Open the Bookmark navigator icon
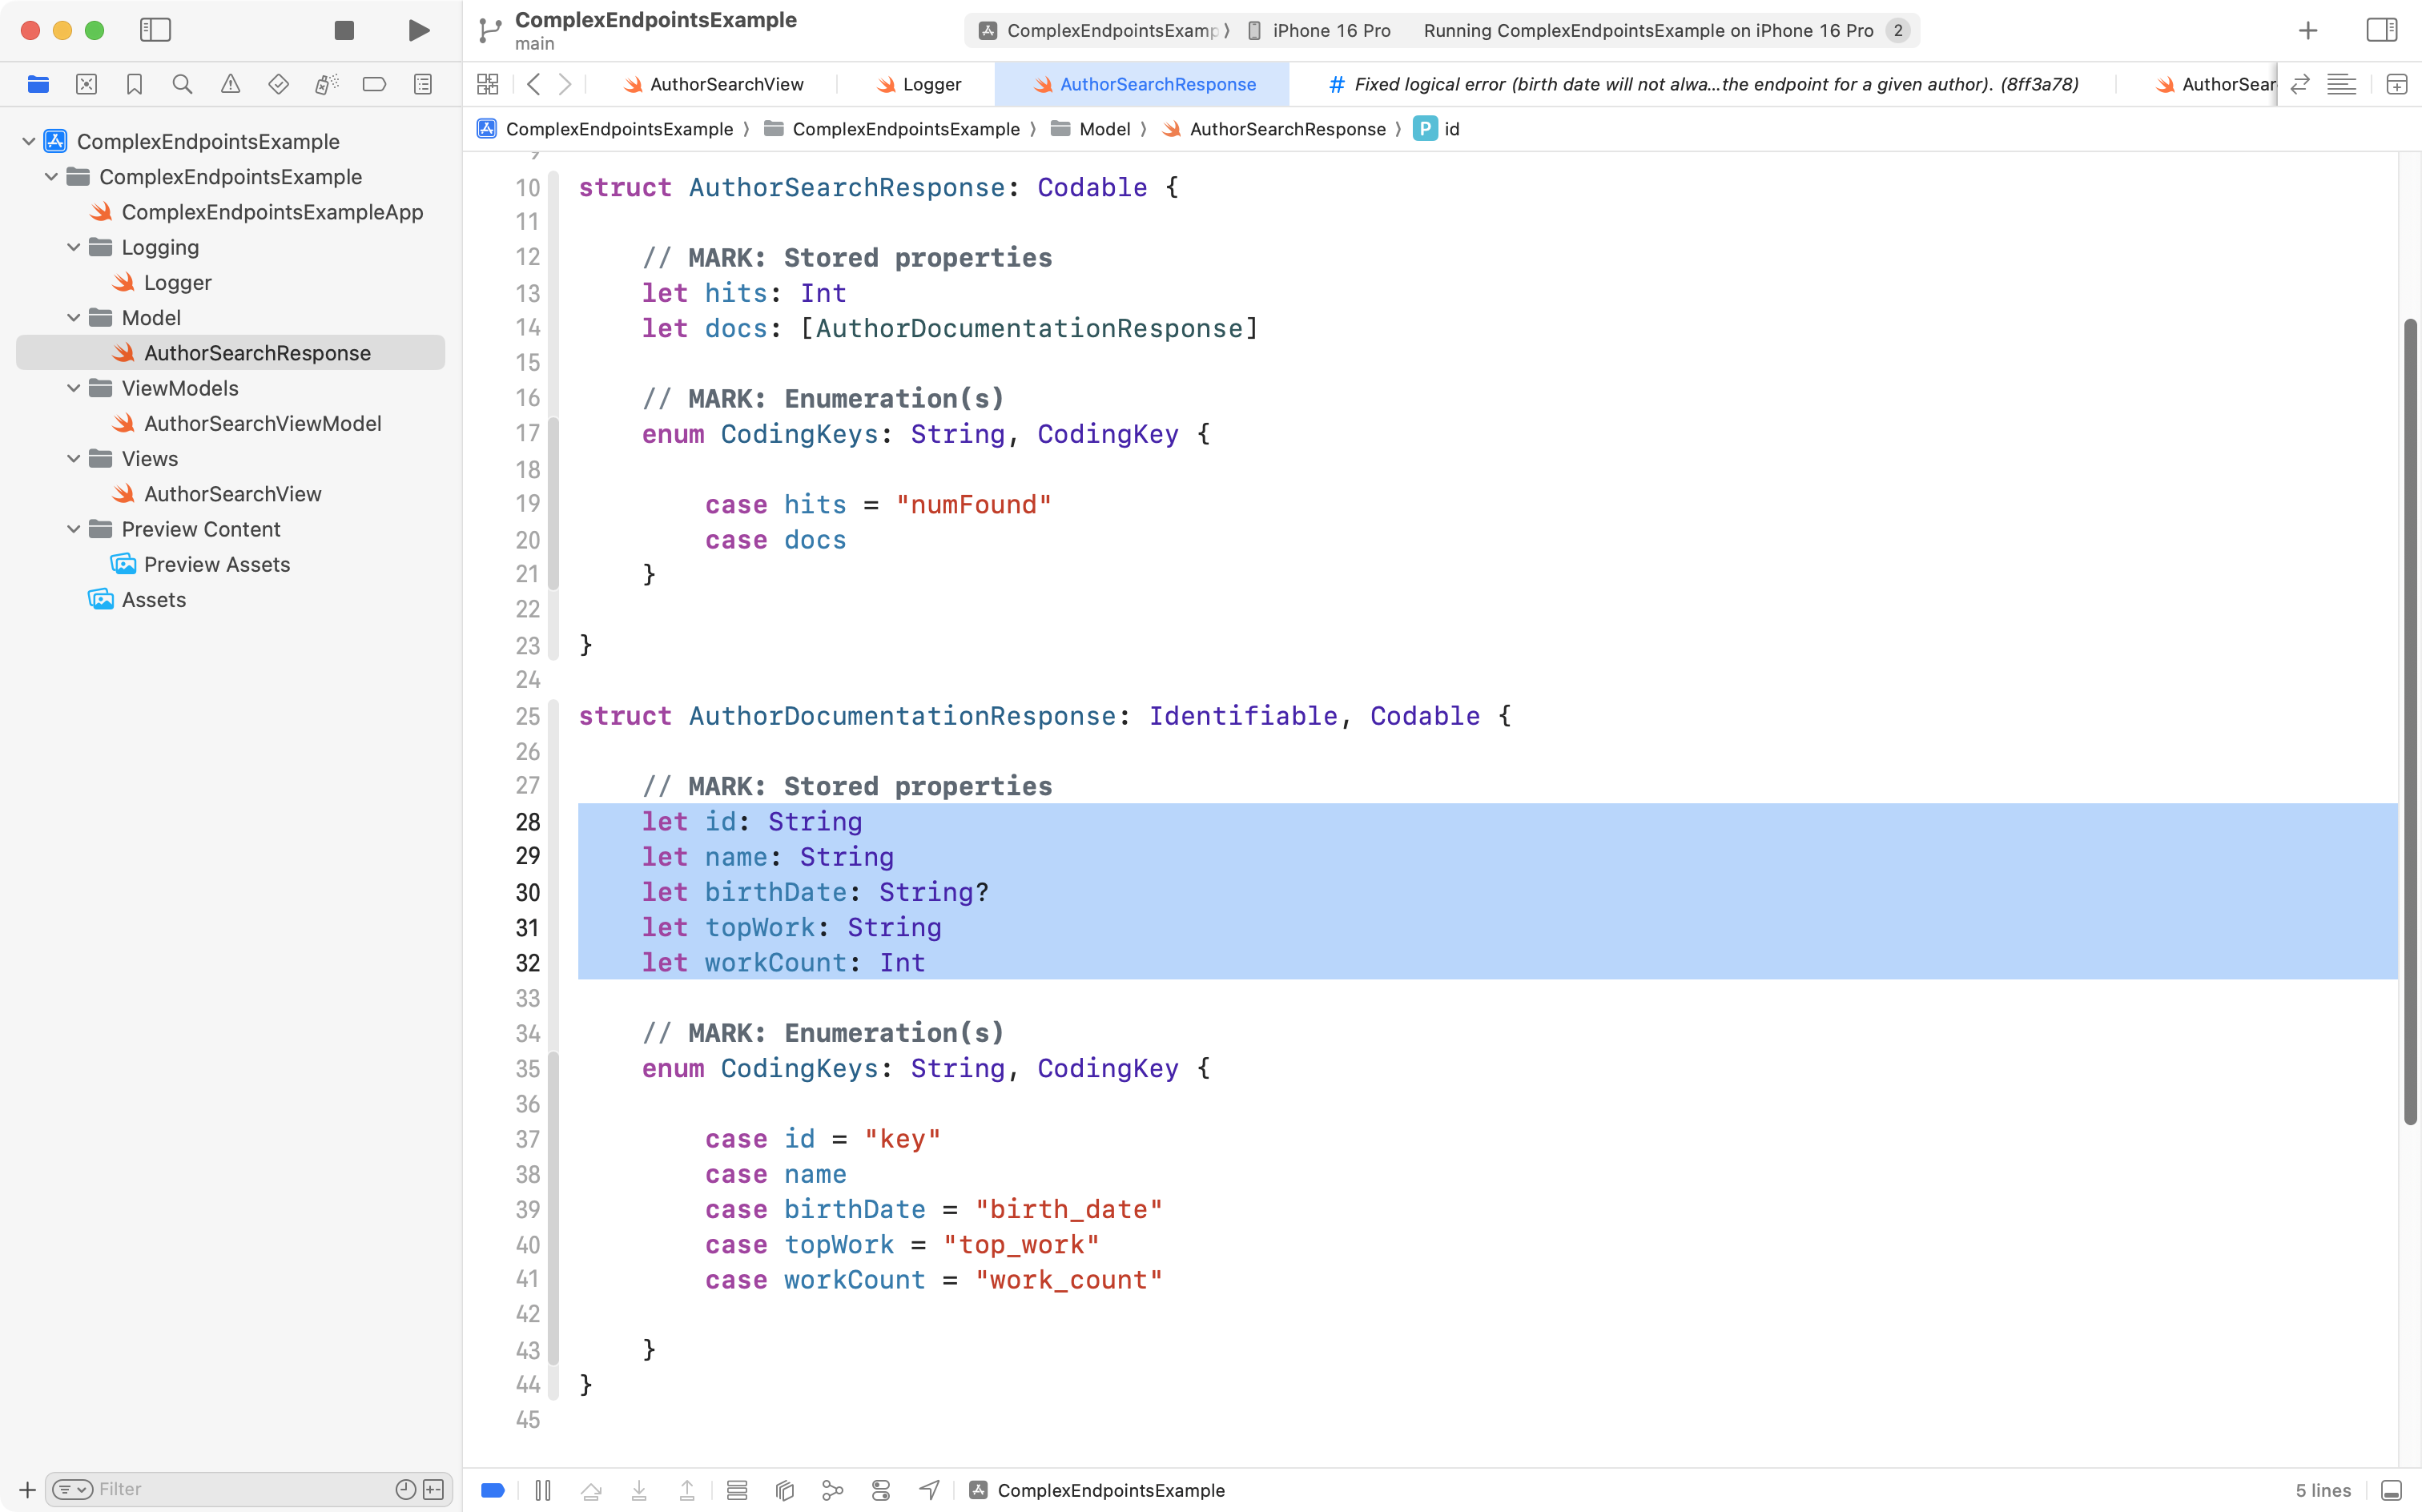Screen dimensions: 2422x1512 pyautogui.click(x=134, y=85)
